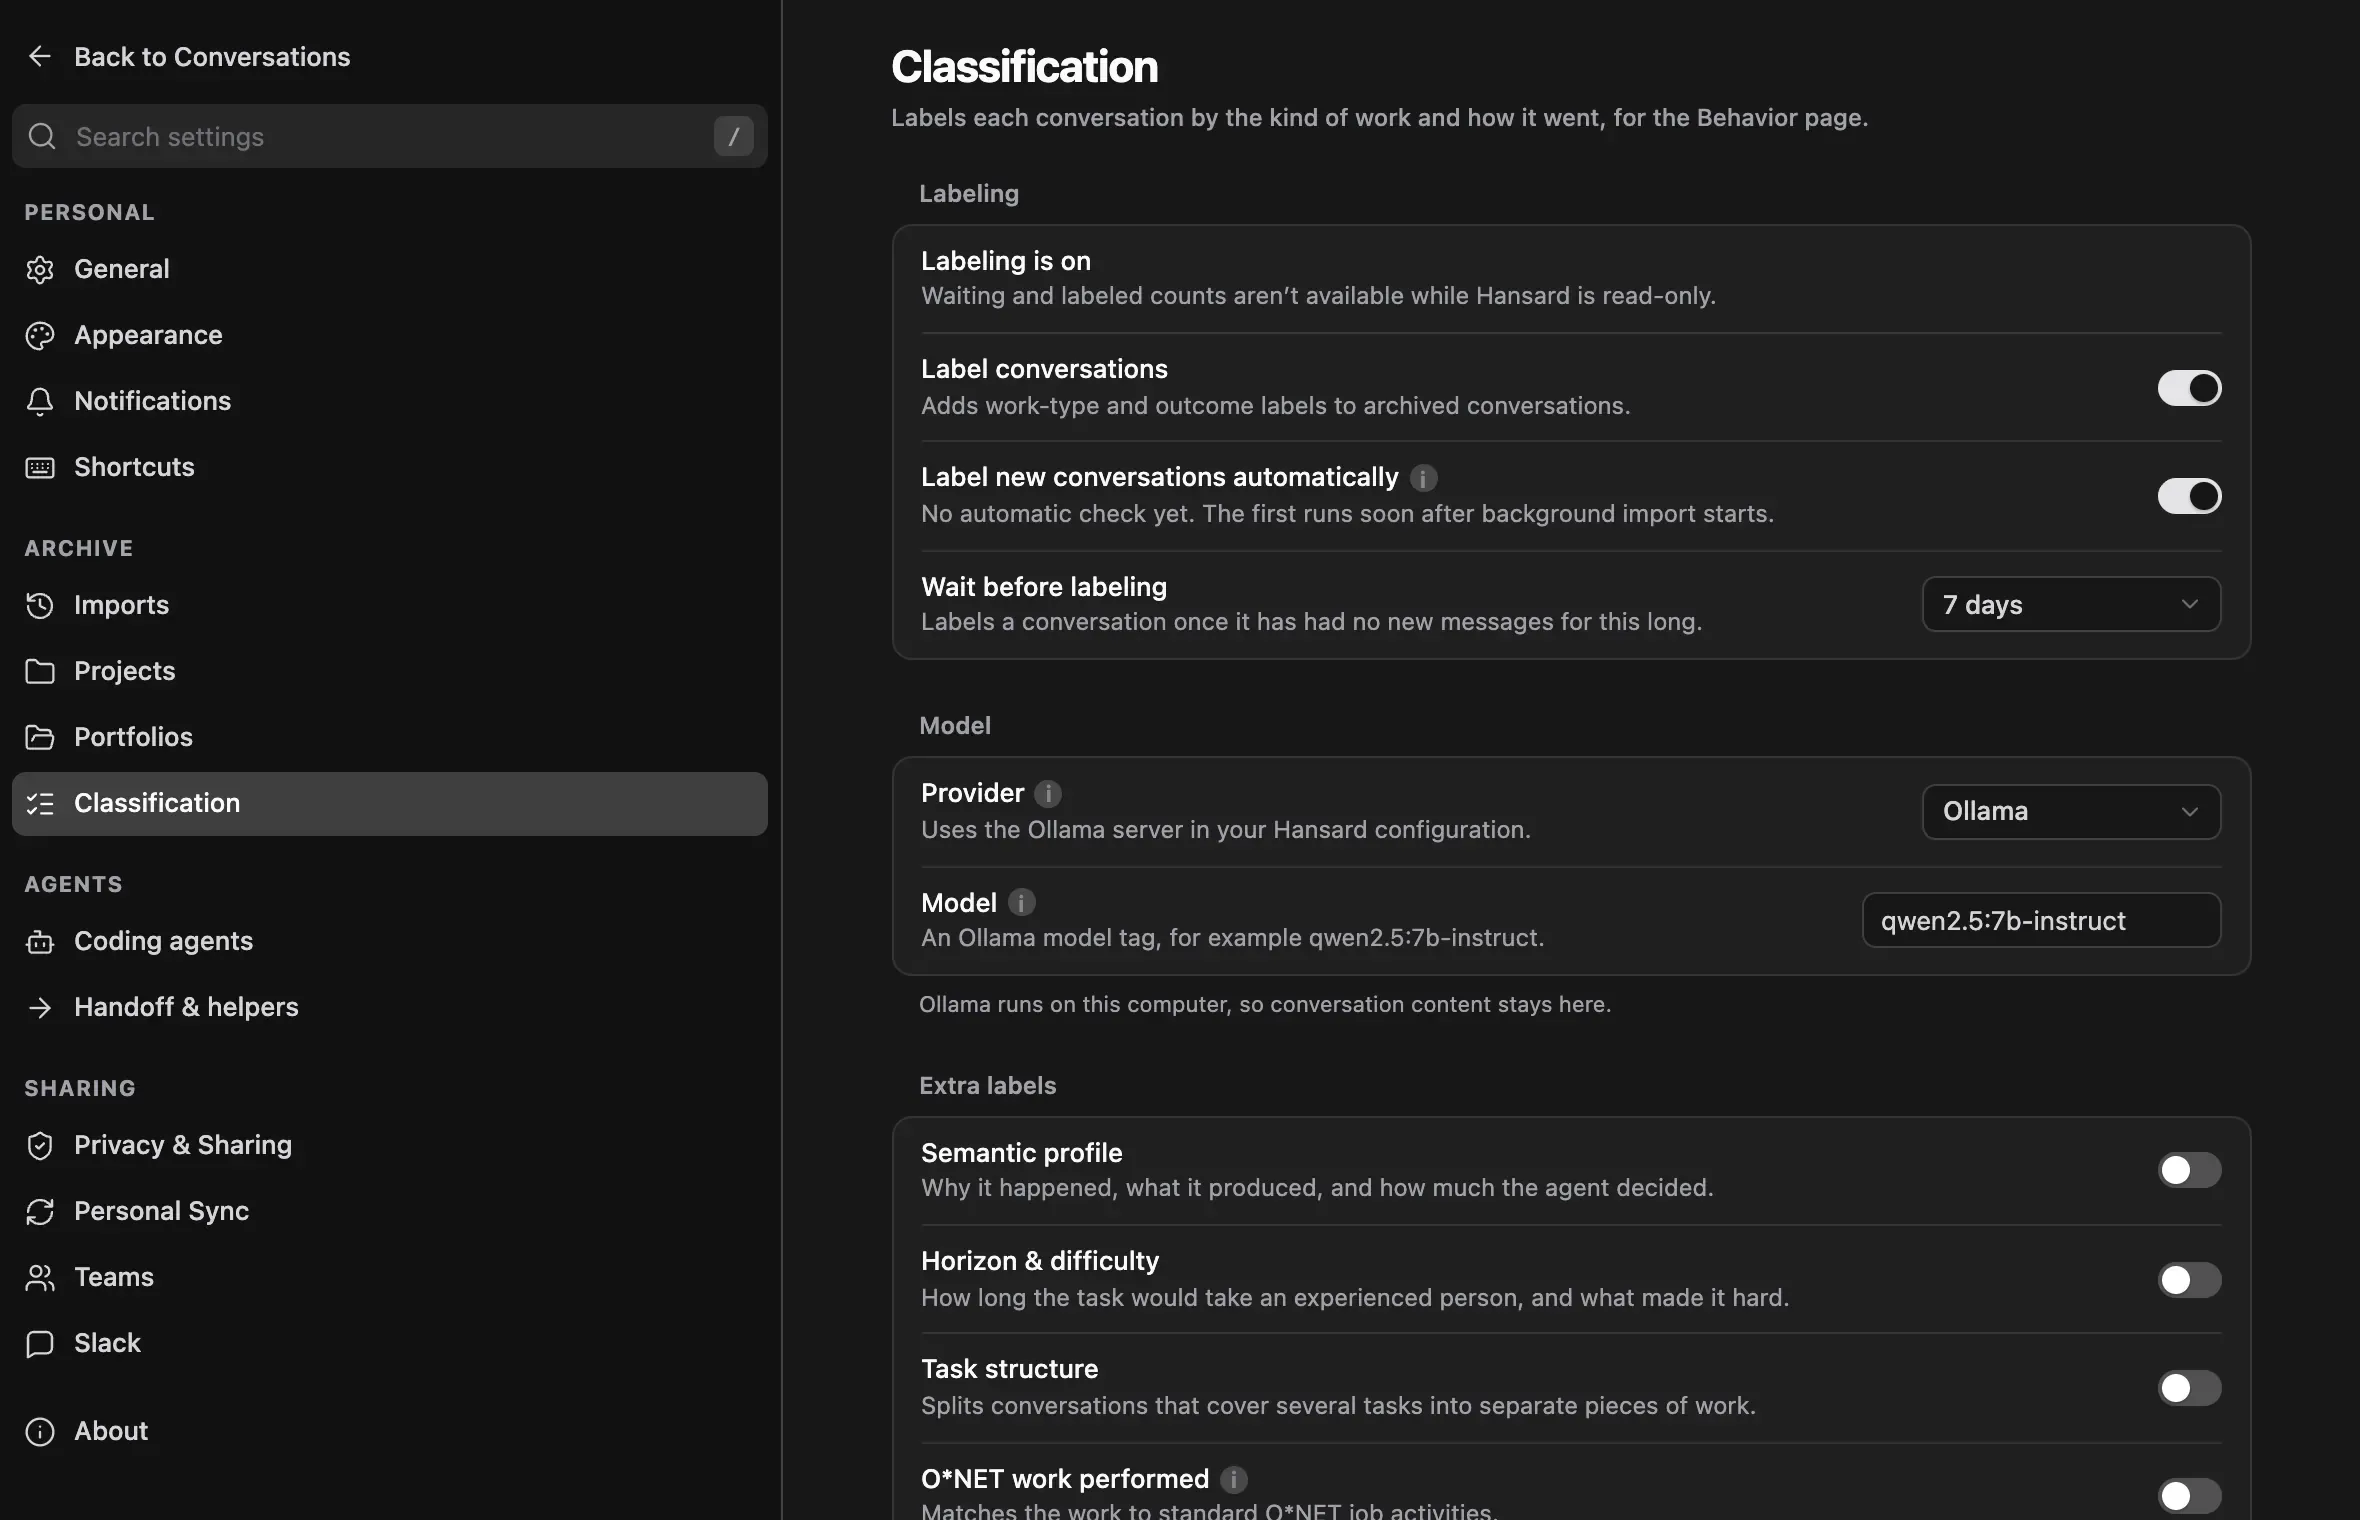Viewport: 2360px width, 1520px height.
Task: Open the Wait before labeling 7 days dropdown
Action: pos(2071,604)
